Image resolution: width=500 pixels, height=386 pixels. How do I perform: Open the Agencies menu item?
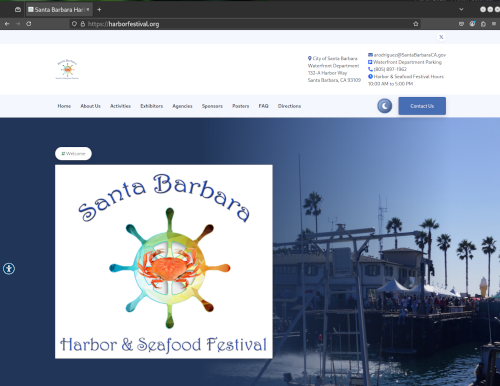182,106
